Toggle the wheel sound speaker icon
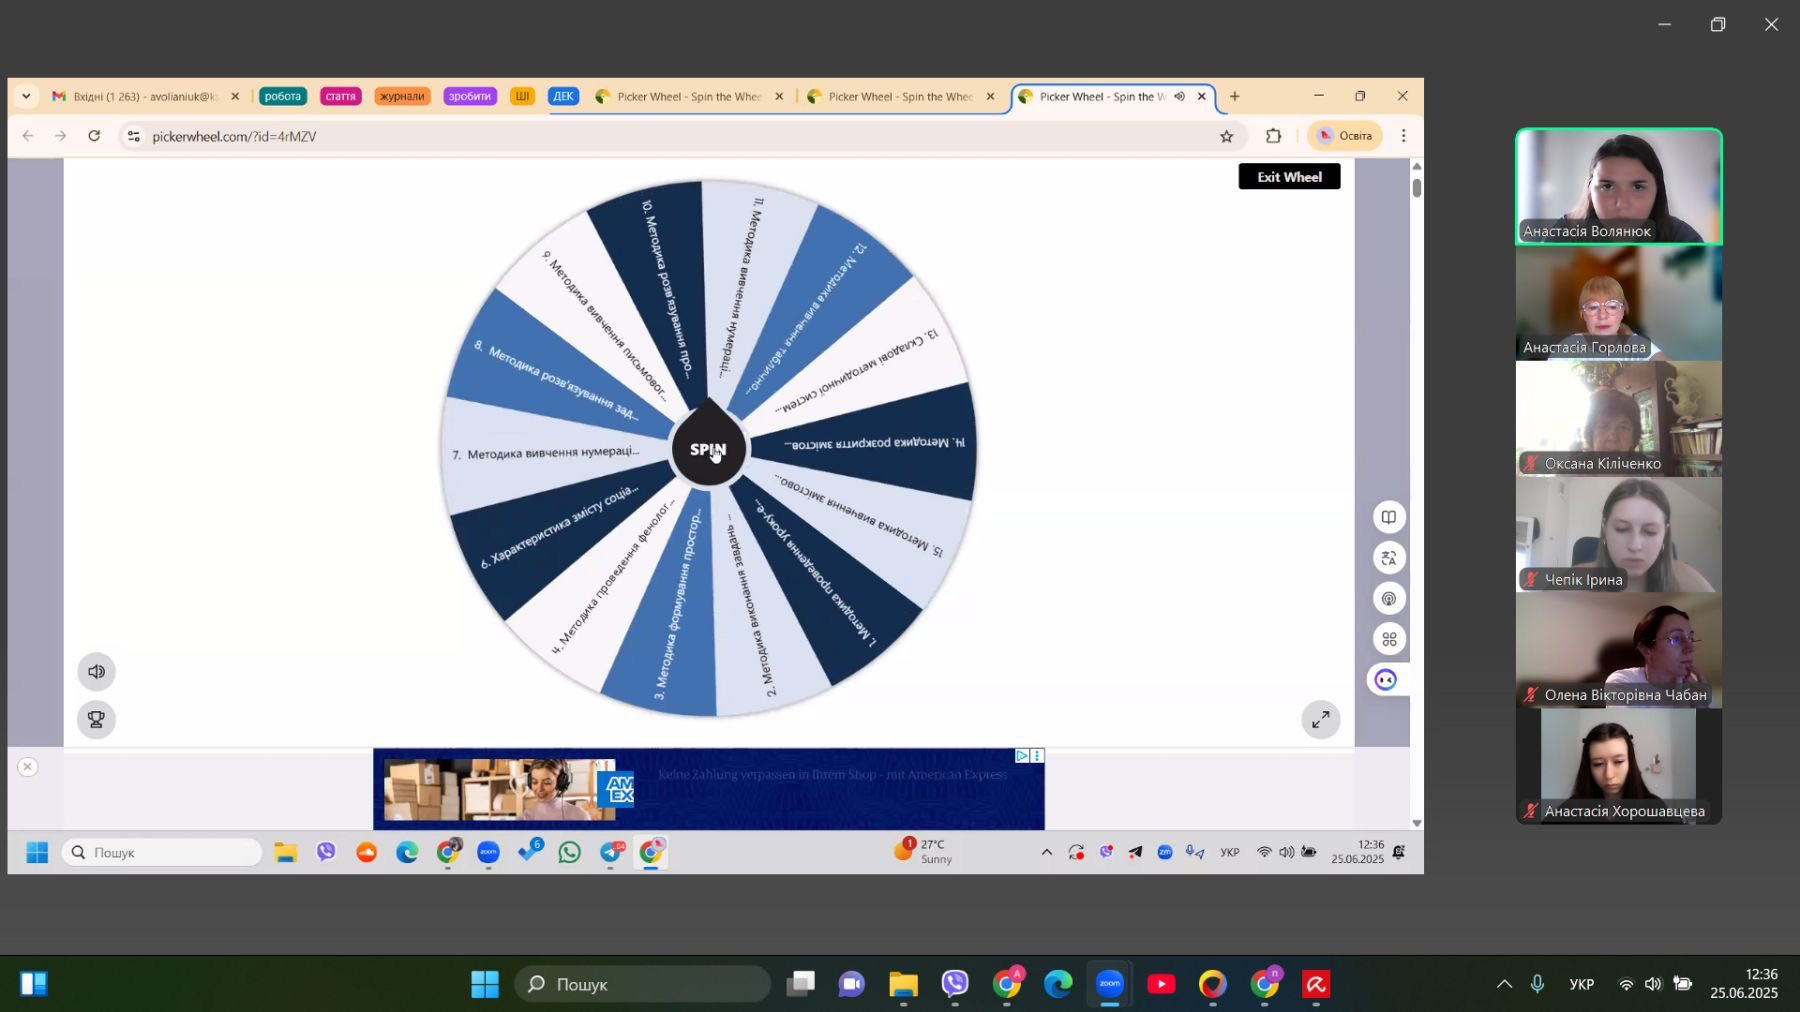The image size is (1800, 1012). pos(97,672)
